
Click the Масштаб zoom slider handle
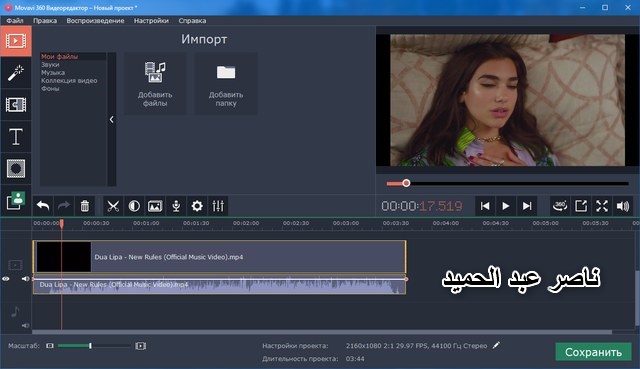click(x=90, y=346)
